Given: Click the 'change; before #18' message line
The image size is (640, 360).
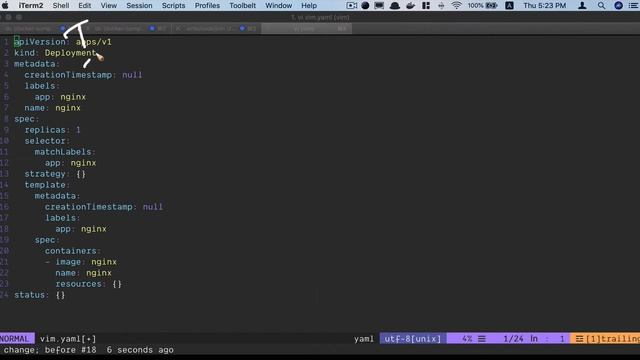Looking at the screenshot, I should click(x=89, y=350).
